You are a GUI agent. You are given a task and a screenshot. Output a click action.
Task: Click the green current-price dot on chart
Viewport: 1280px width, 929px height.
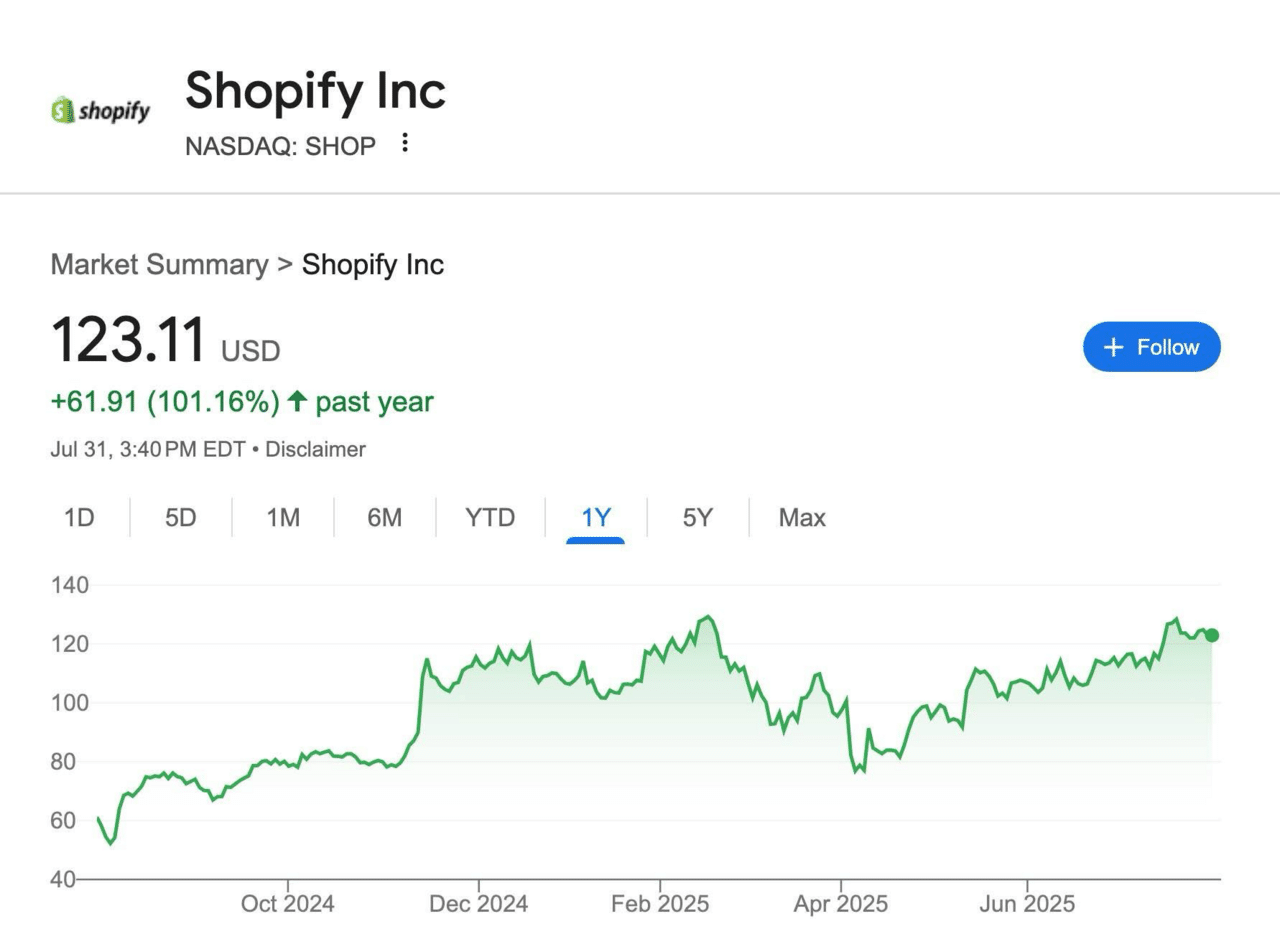tap(1212, 635)
